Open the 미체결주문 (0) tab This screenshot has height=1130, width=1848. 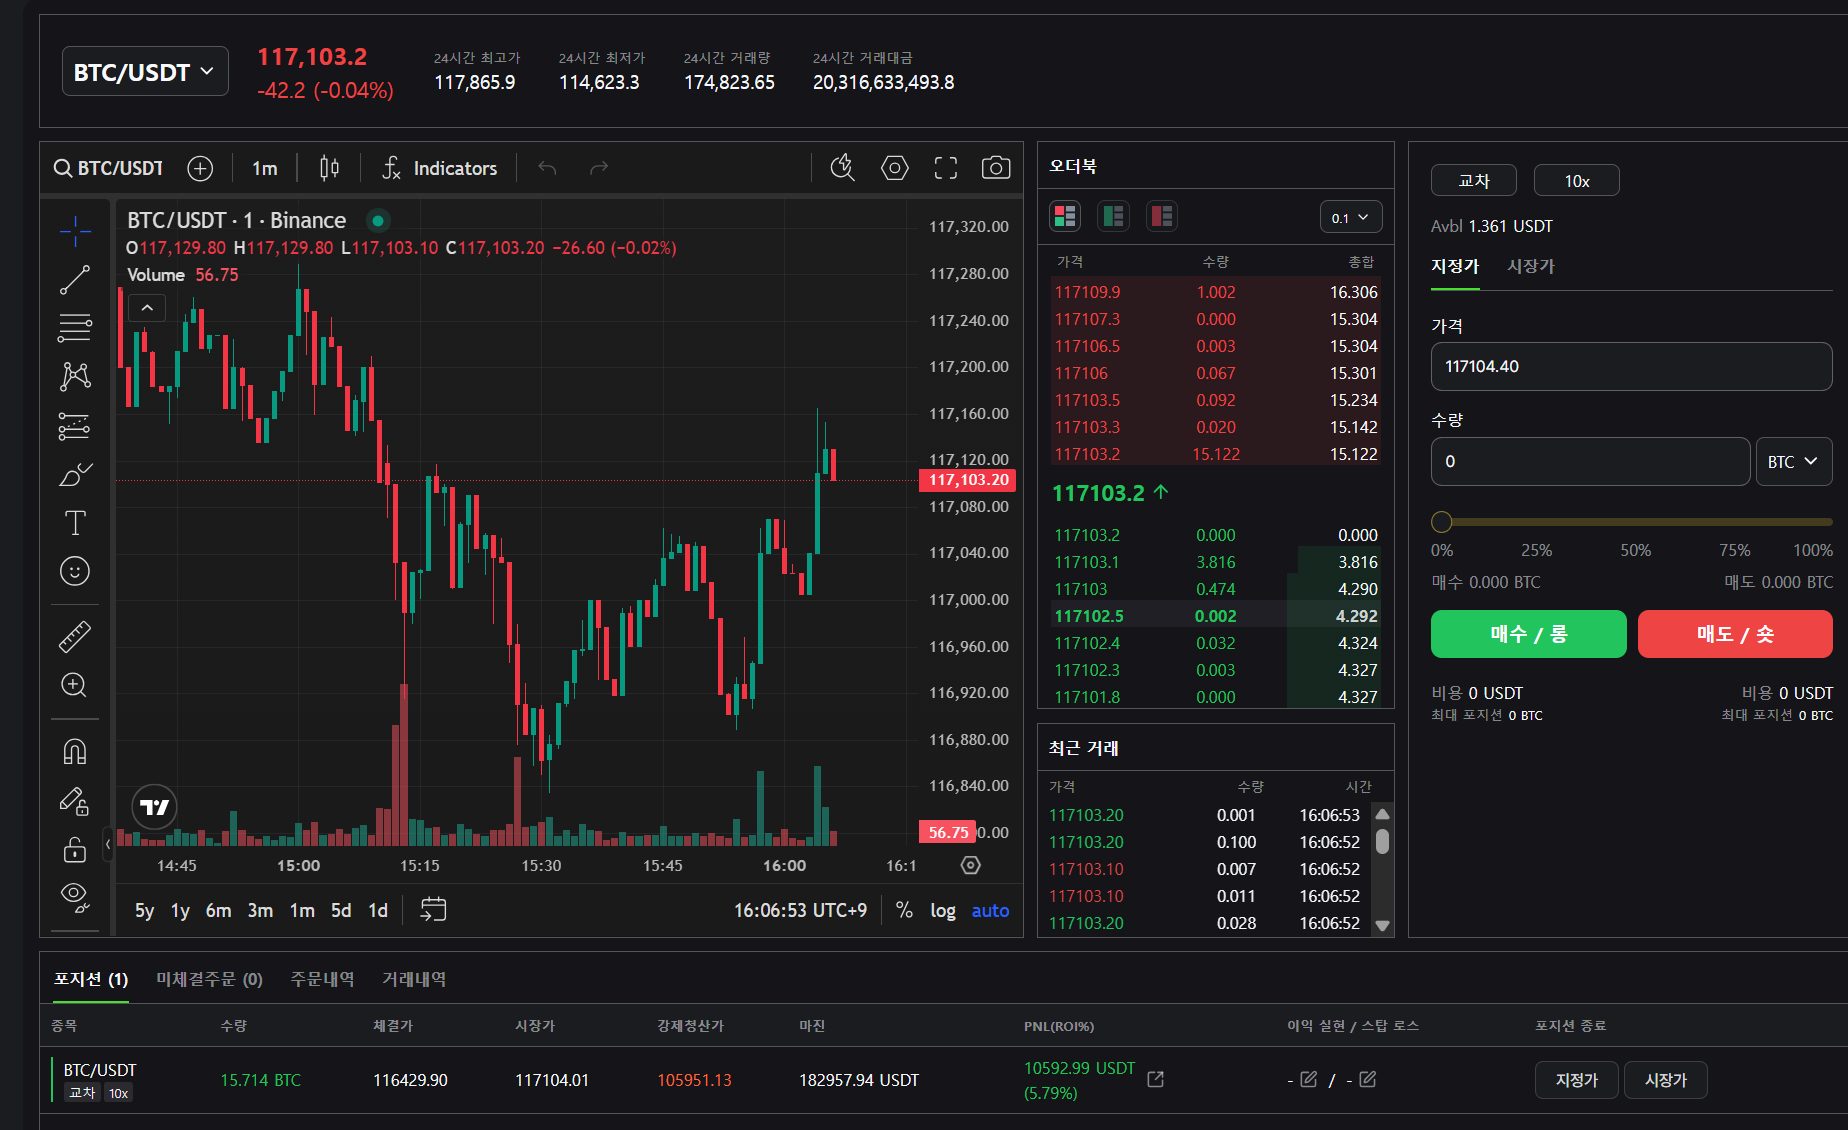pos(209,978)
